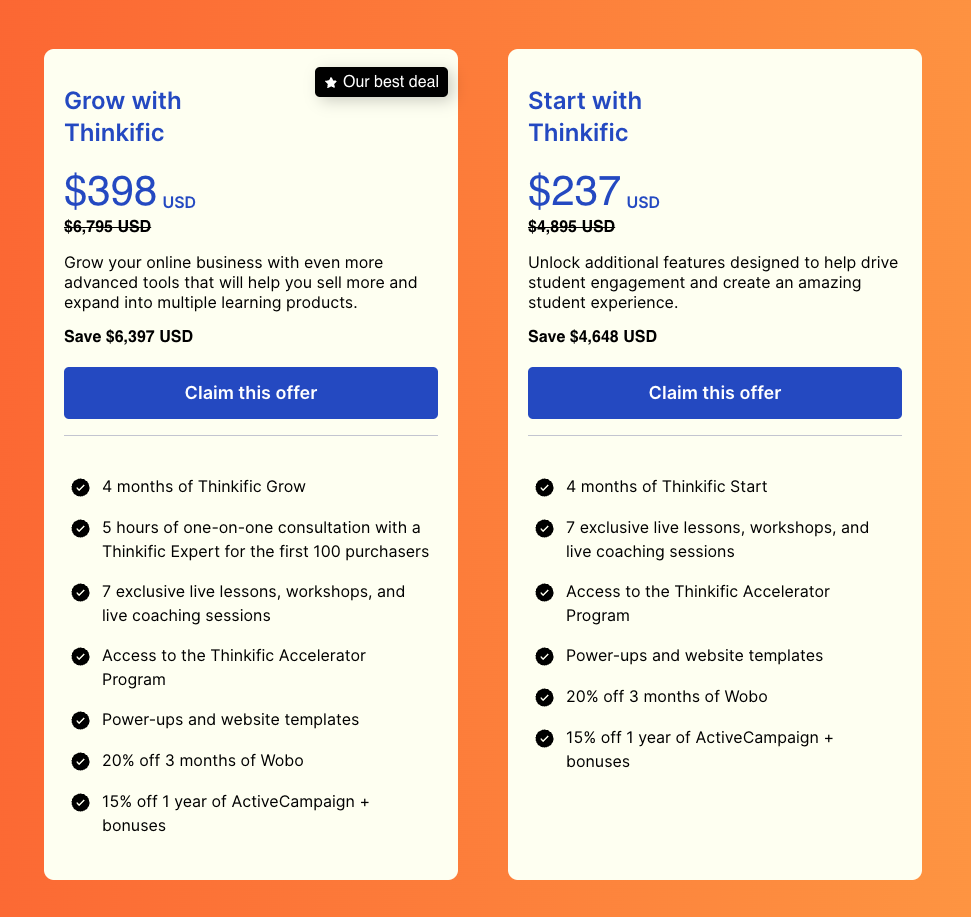Click checkmark beside Grow plan Accelerator Program
Image resolution: width=971 pixels, height=917 pixels.
pyautogui.click(x=81, y=656)
